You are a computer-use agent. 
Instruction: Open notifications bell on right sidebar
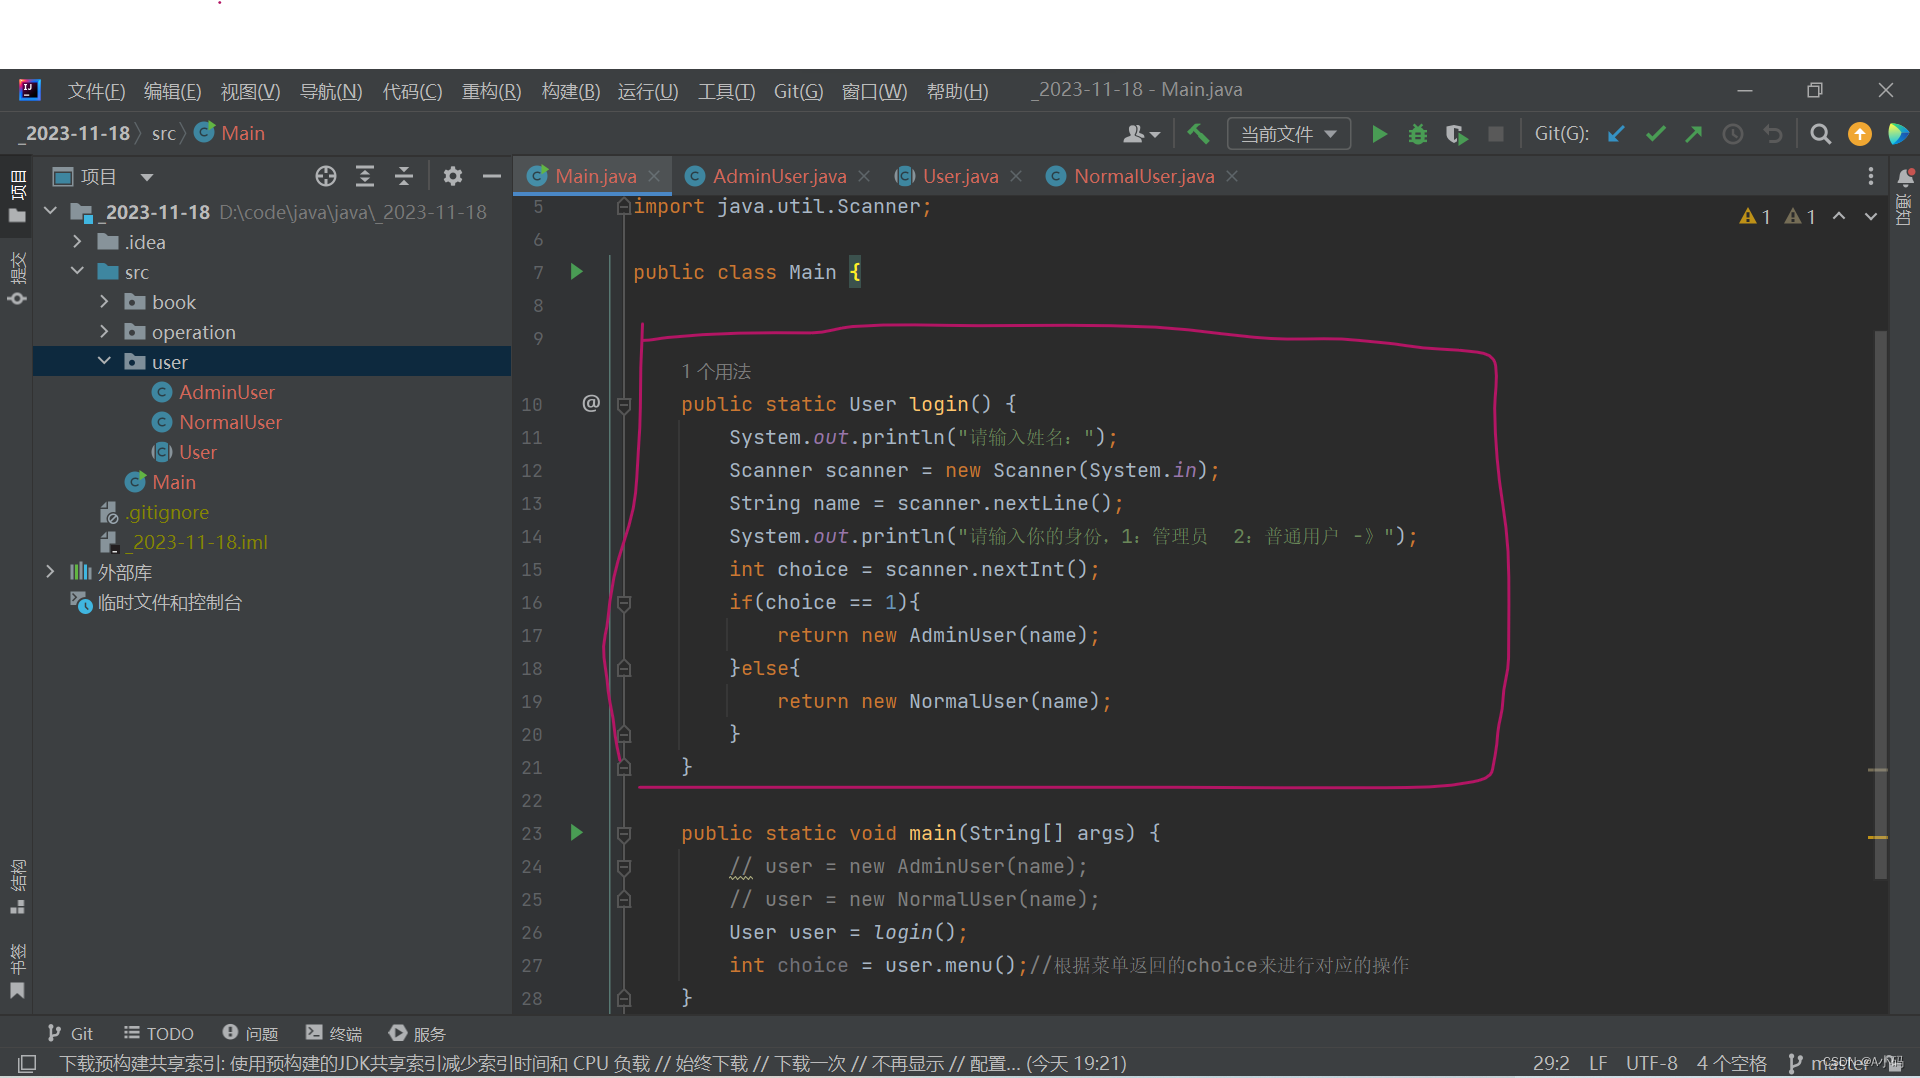[x=1905, y=178]
